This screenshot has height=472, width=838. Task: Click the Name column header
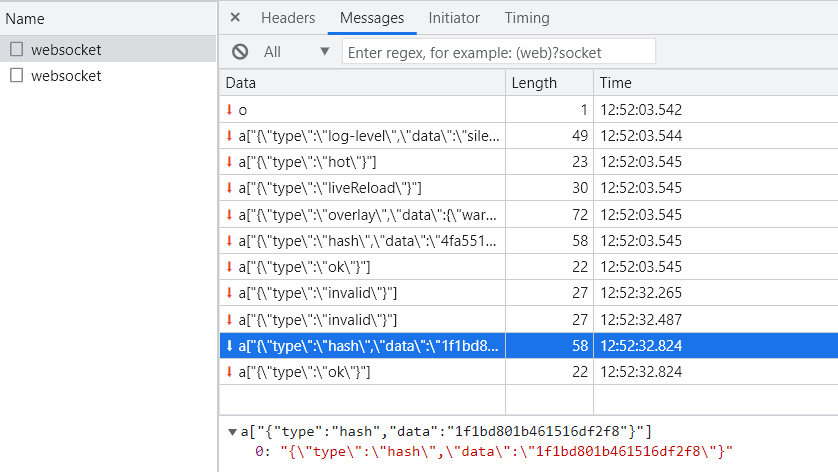coord(108,19)
